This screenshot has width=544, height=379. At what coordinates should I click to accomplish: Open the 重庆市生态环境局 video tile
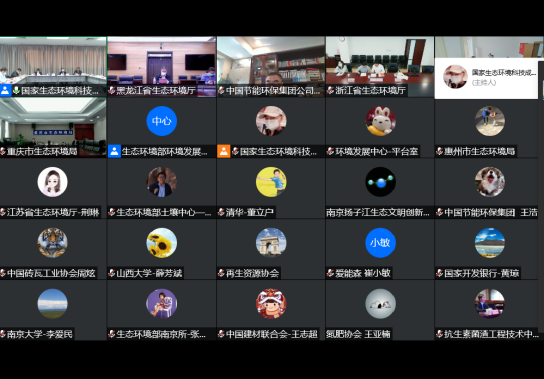tap(53, 127)
